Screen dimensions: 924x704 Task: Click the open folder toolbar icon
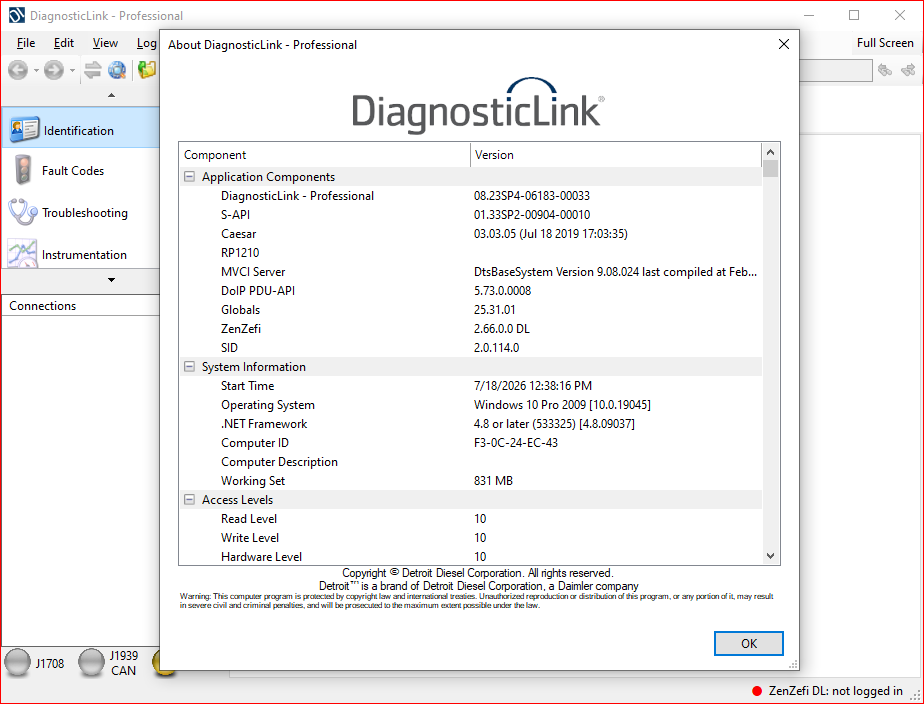(x=147, y=70)
